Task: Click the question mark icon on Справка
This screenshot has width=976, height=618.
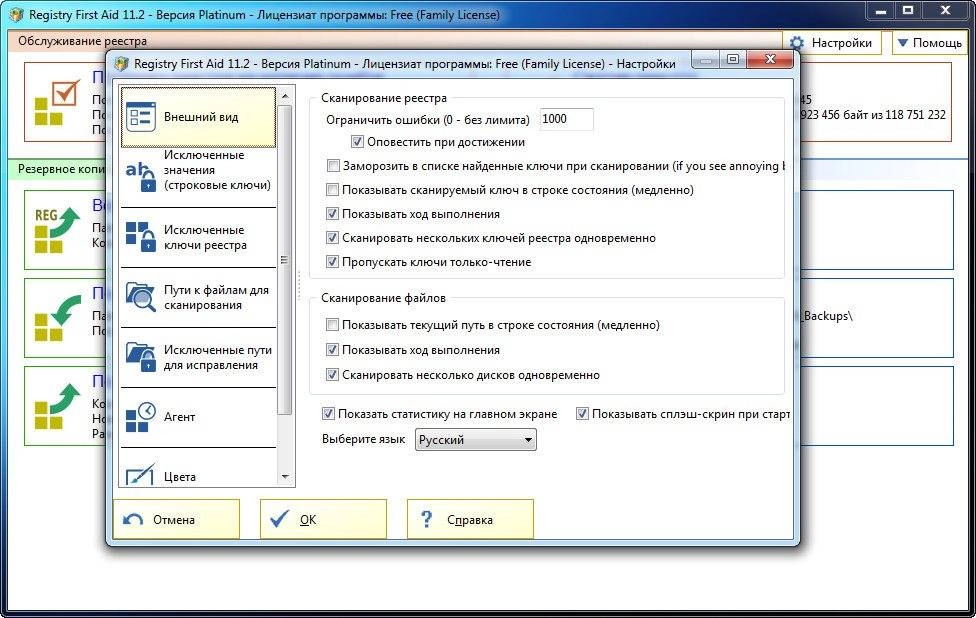Action: pos(426,518)
